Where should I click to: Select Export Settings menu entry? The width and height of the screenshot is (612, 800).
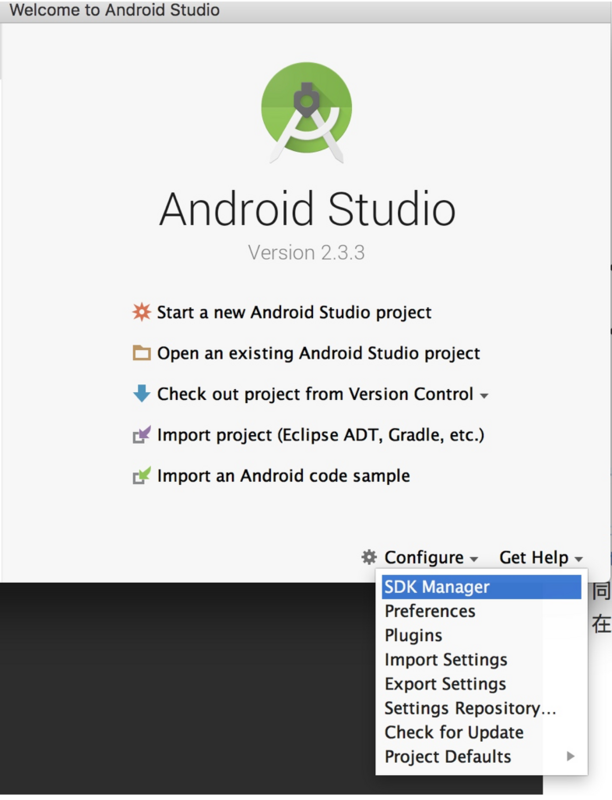pyautogui.click(x=481, y=684)
